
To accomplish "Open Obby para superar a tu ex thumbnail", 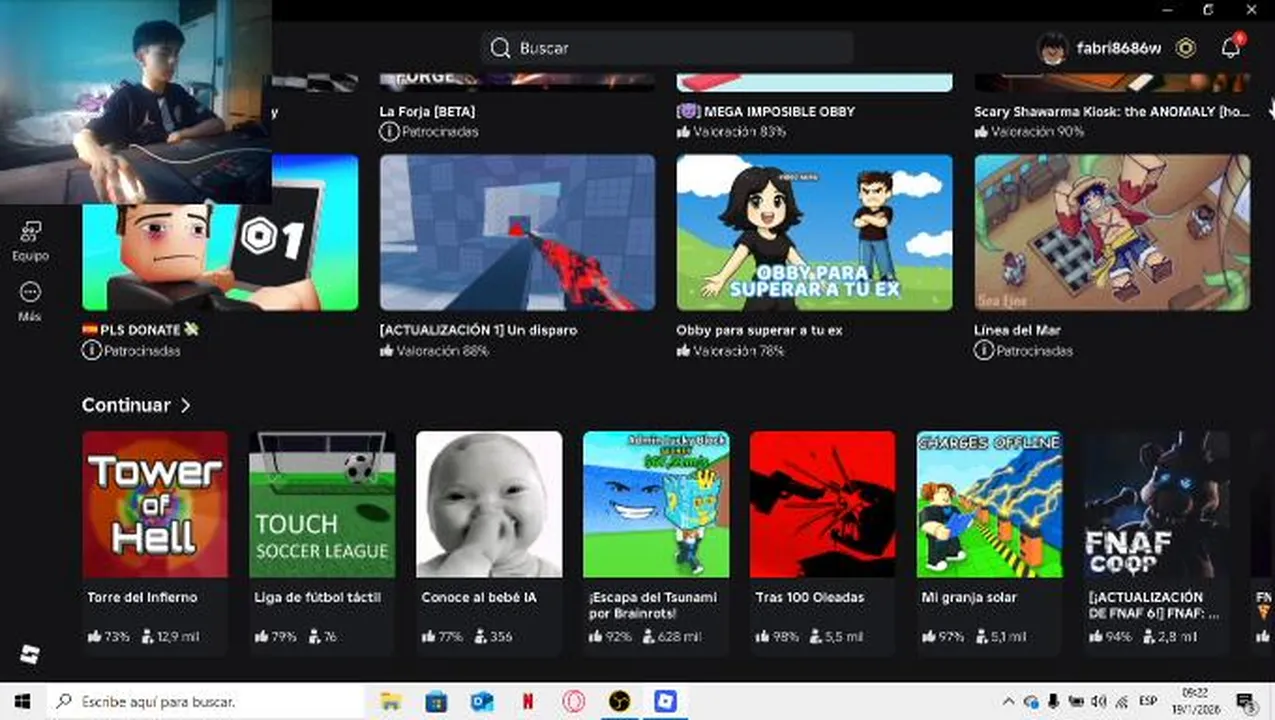I will pos(814,232).
